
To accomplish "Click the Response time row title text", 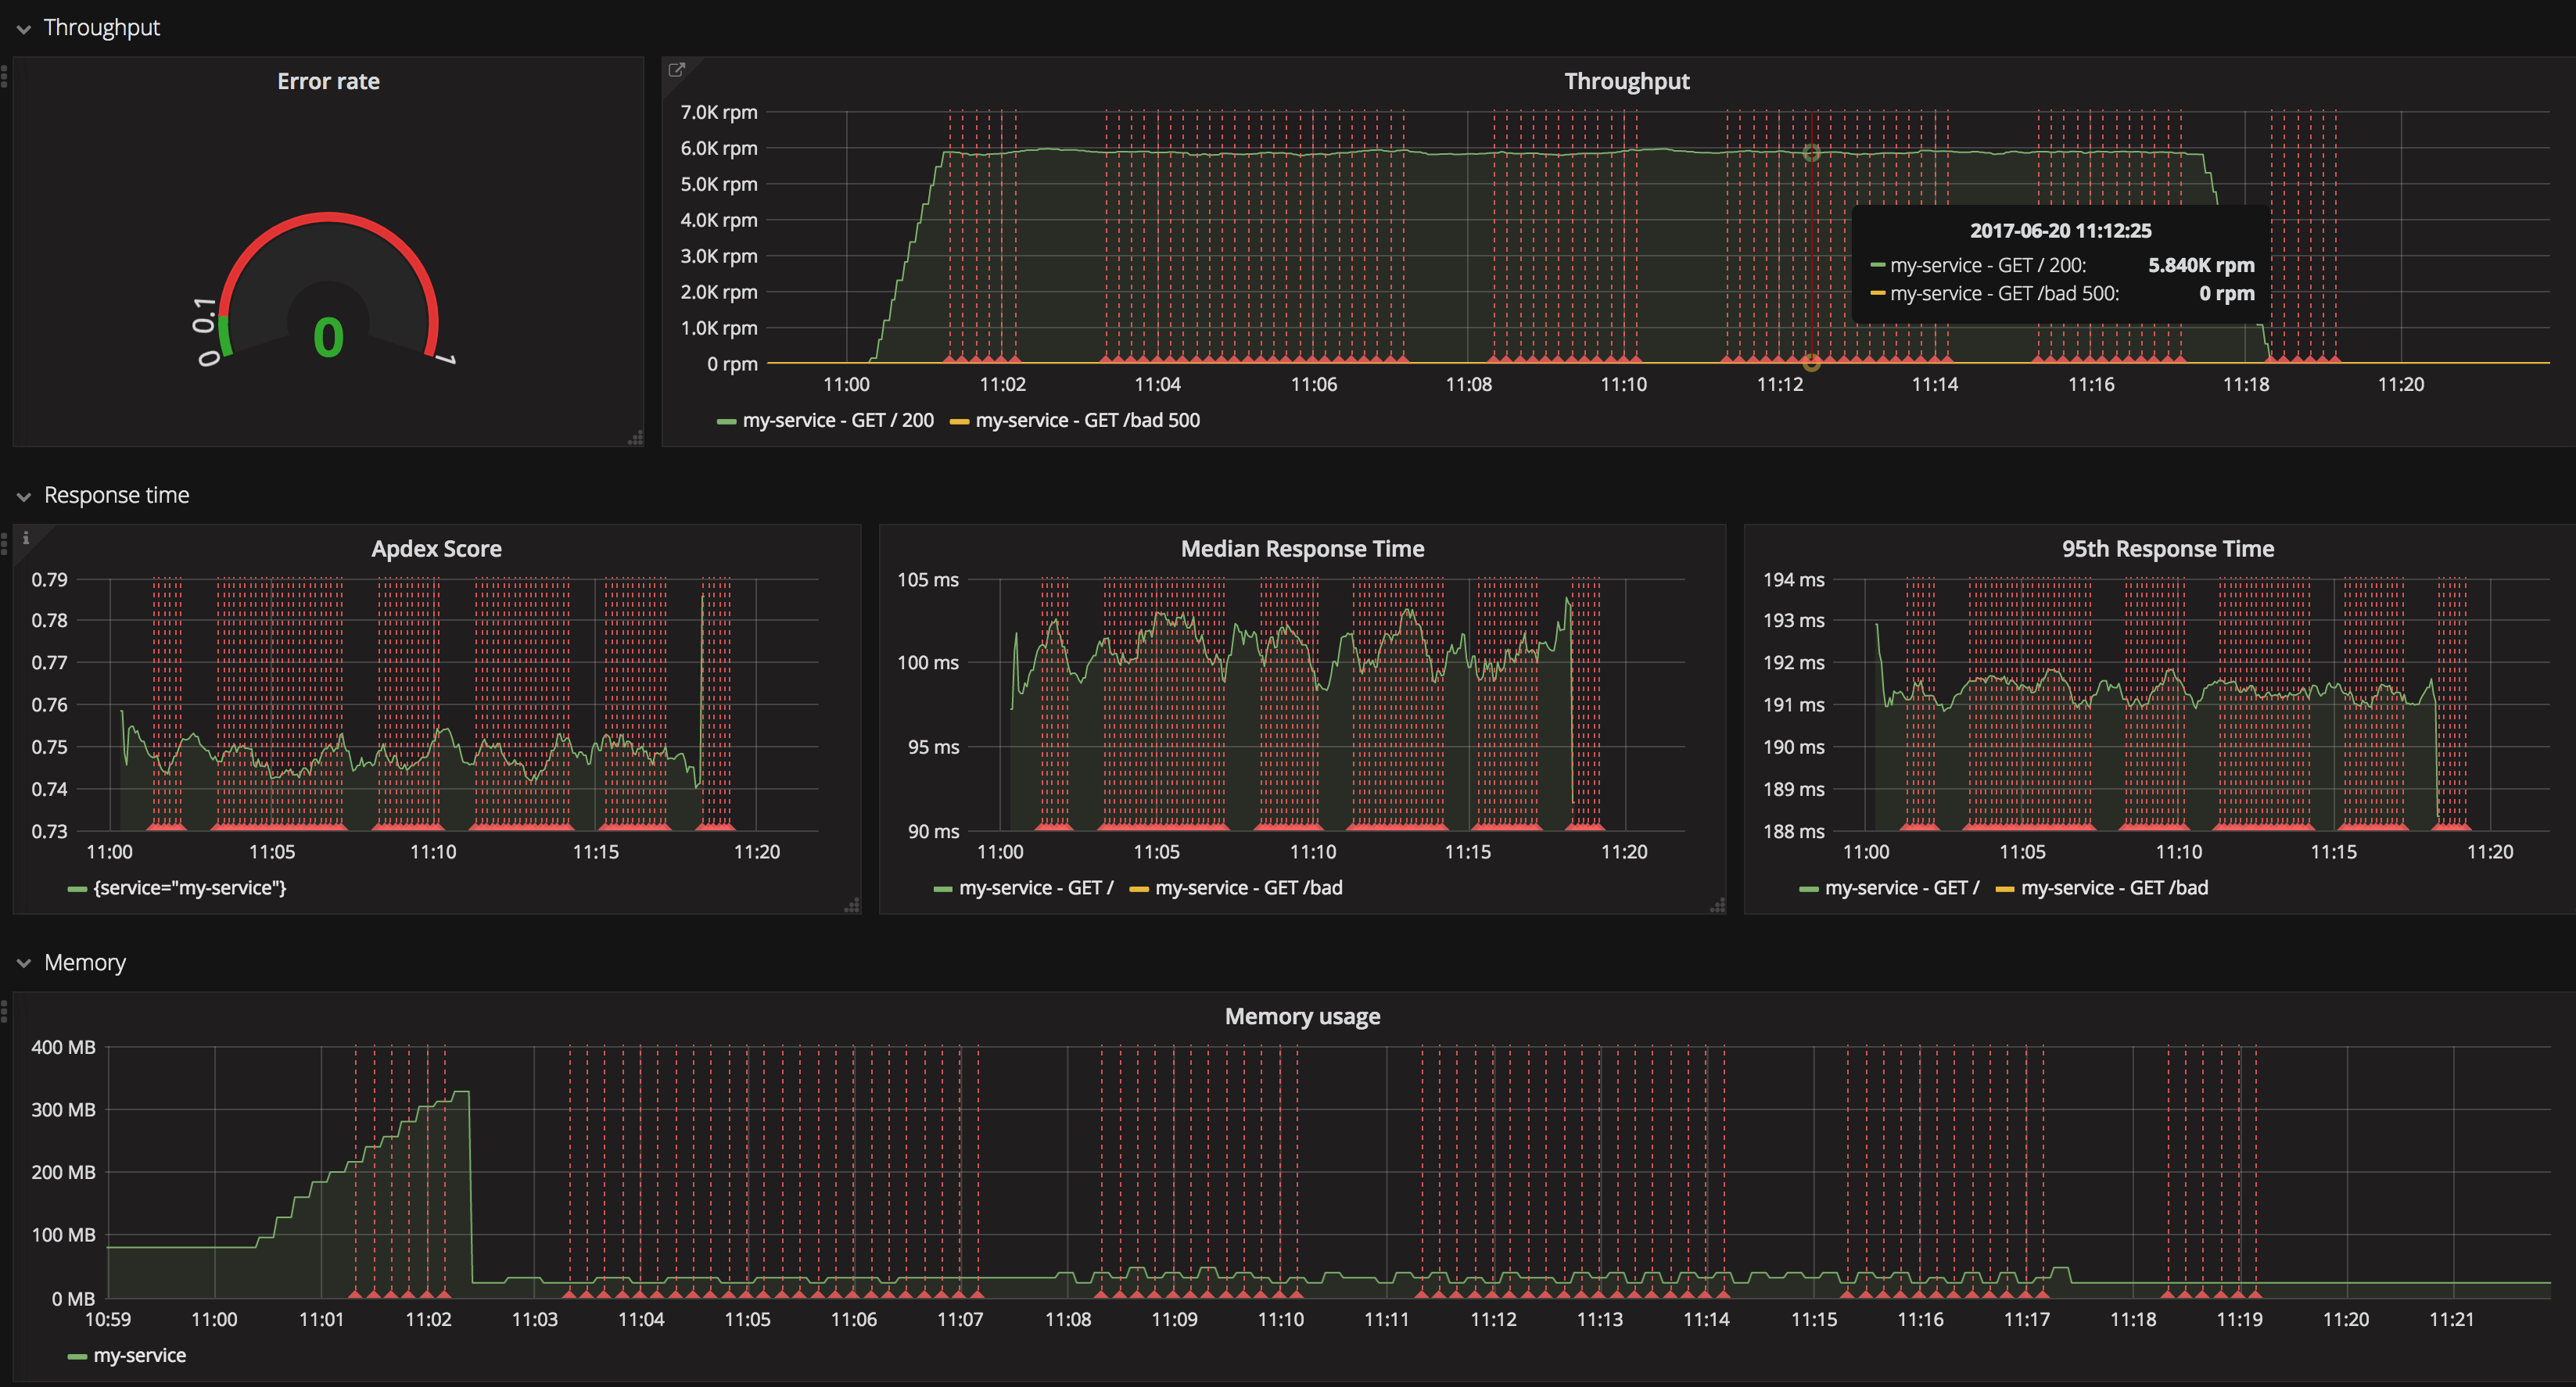I will click(x=117, y=495).
